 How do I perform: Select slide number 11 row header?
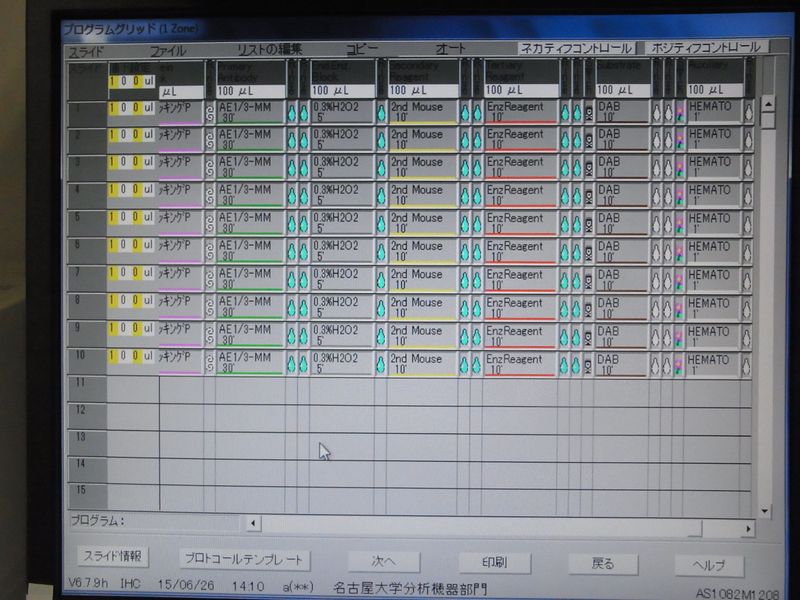pos(87,390)
